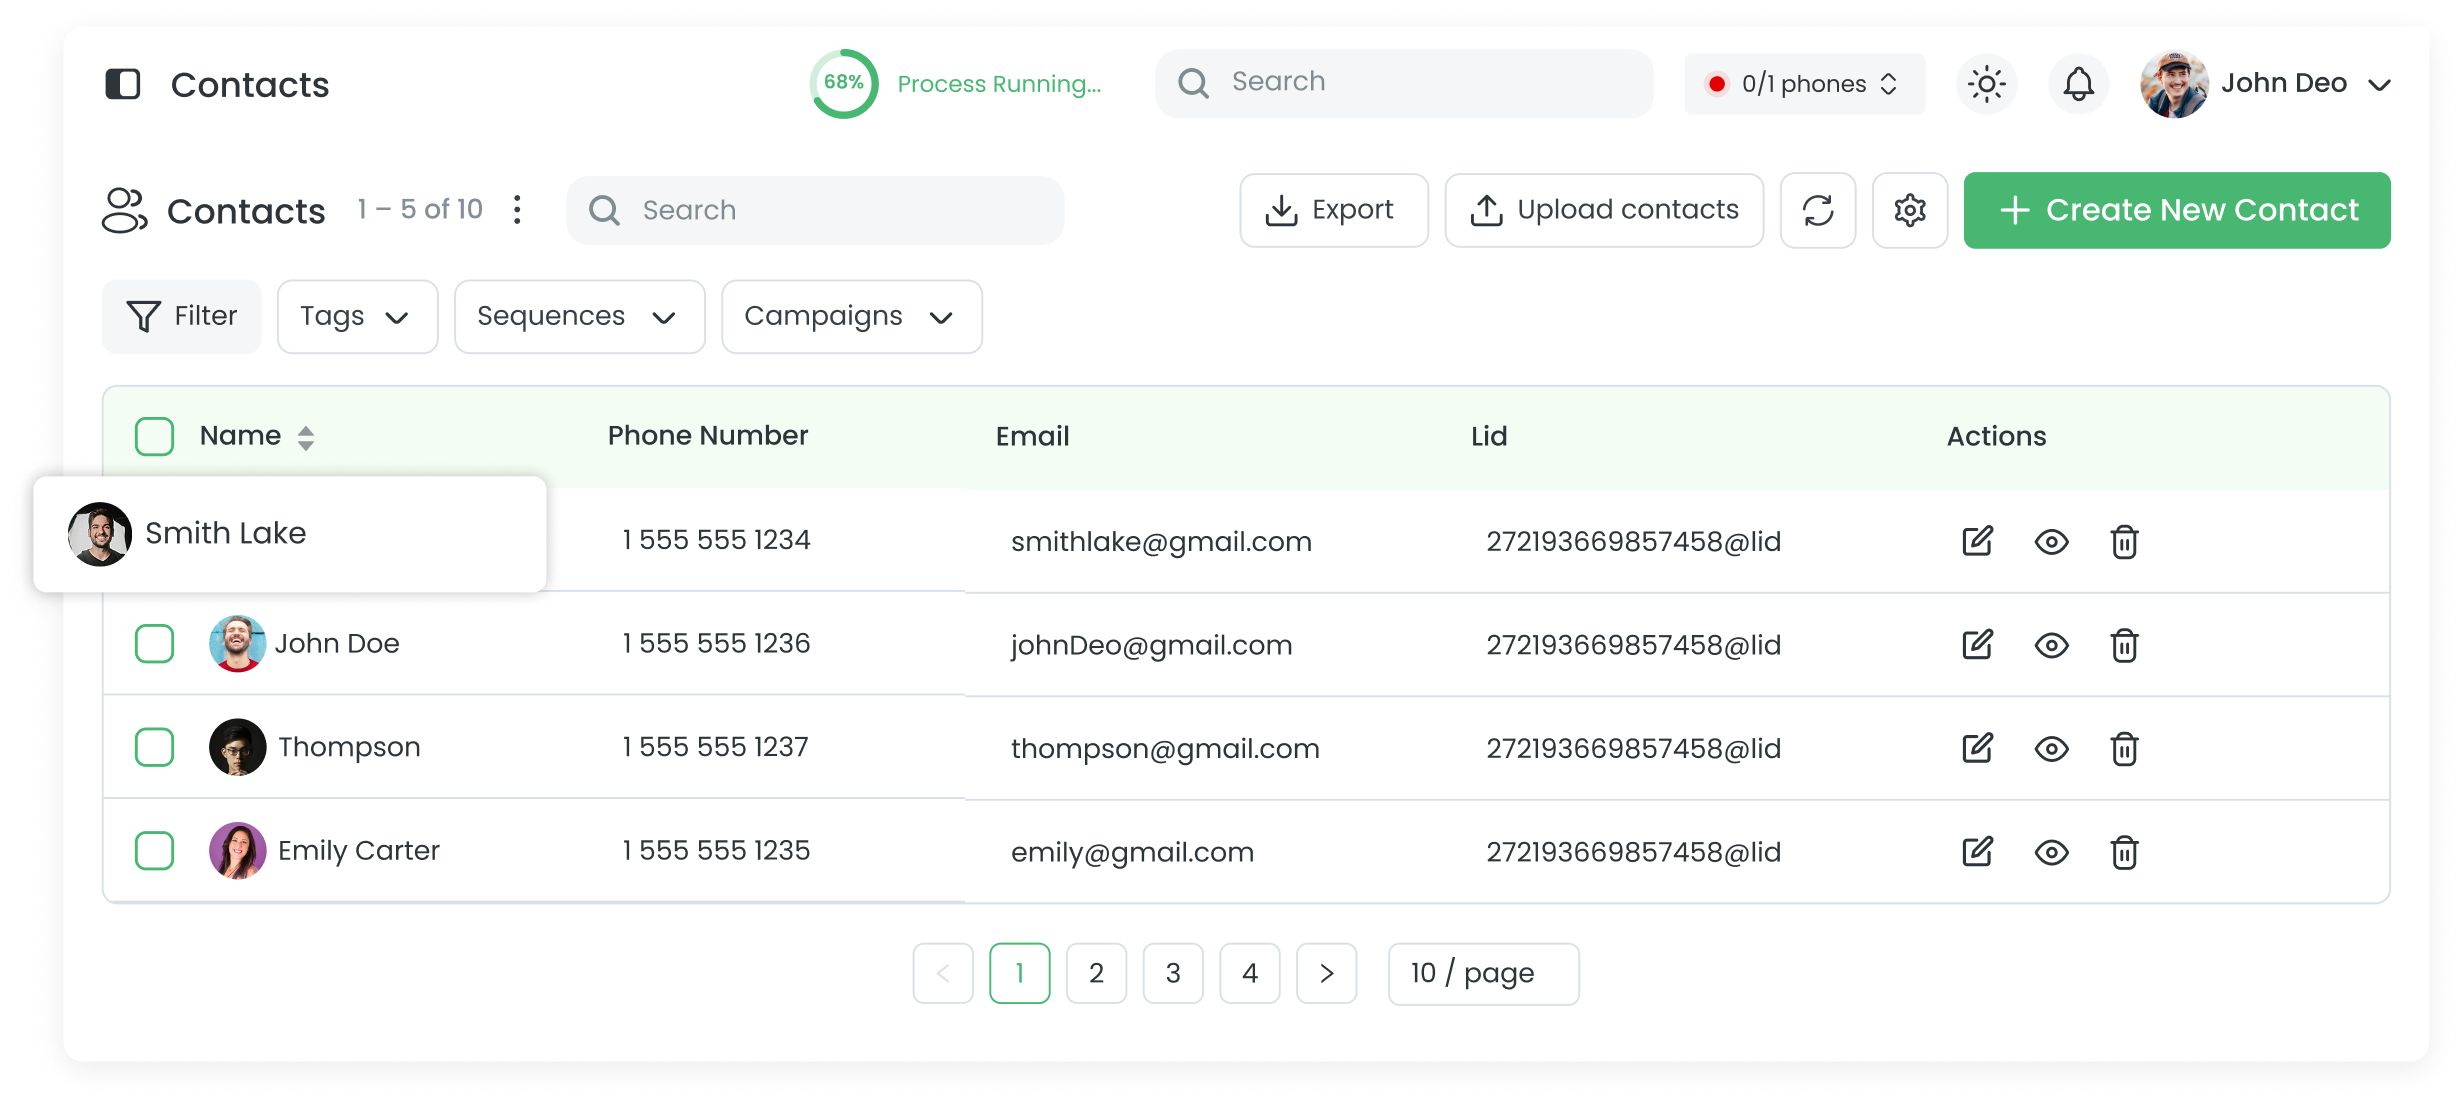This screenshot has width=2463, height=1103.
Task: Click the Email column header
Action: click(x=1032, y=436)
